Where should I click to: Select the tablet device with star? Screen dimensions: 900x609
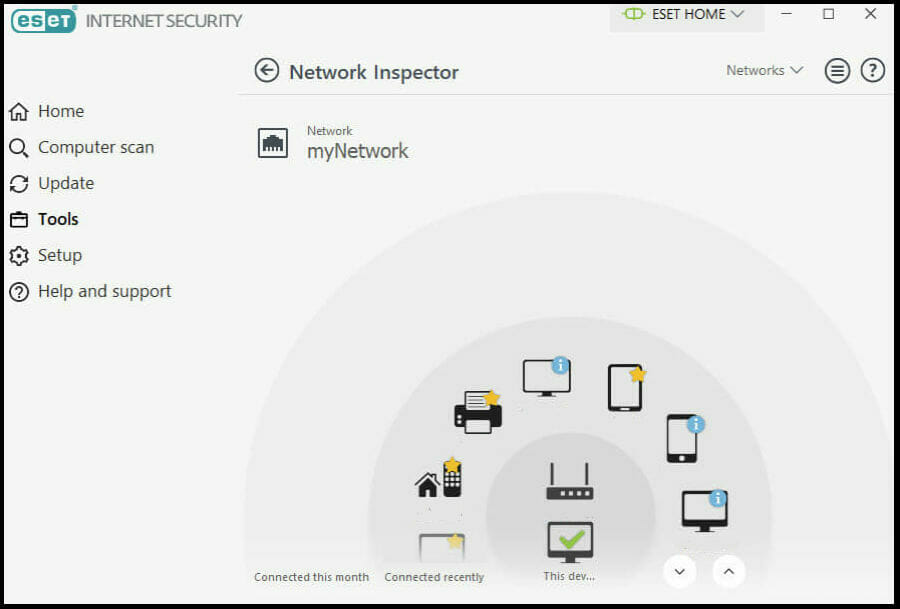626,387
